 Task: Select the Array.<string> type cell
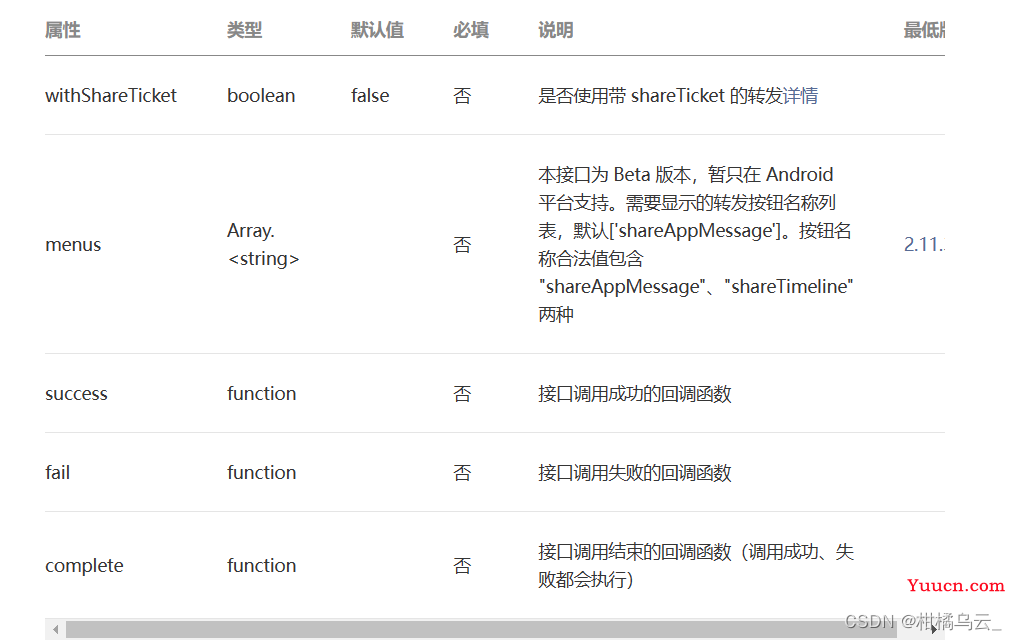pos(263,244)
